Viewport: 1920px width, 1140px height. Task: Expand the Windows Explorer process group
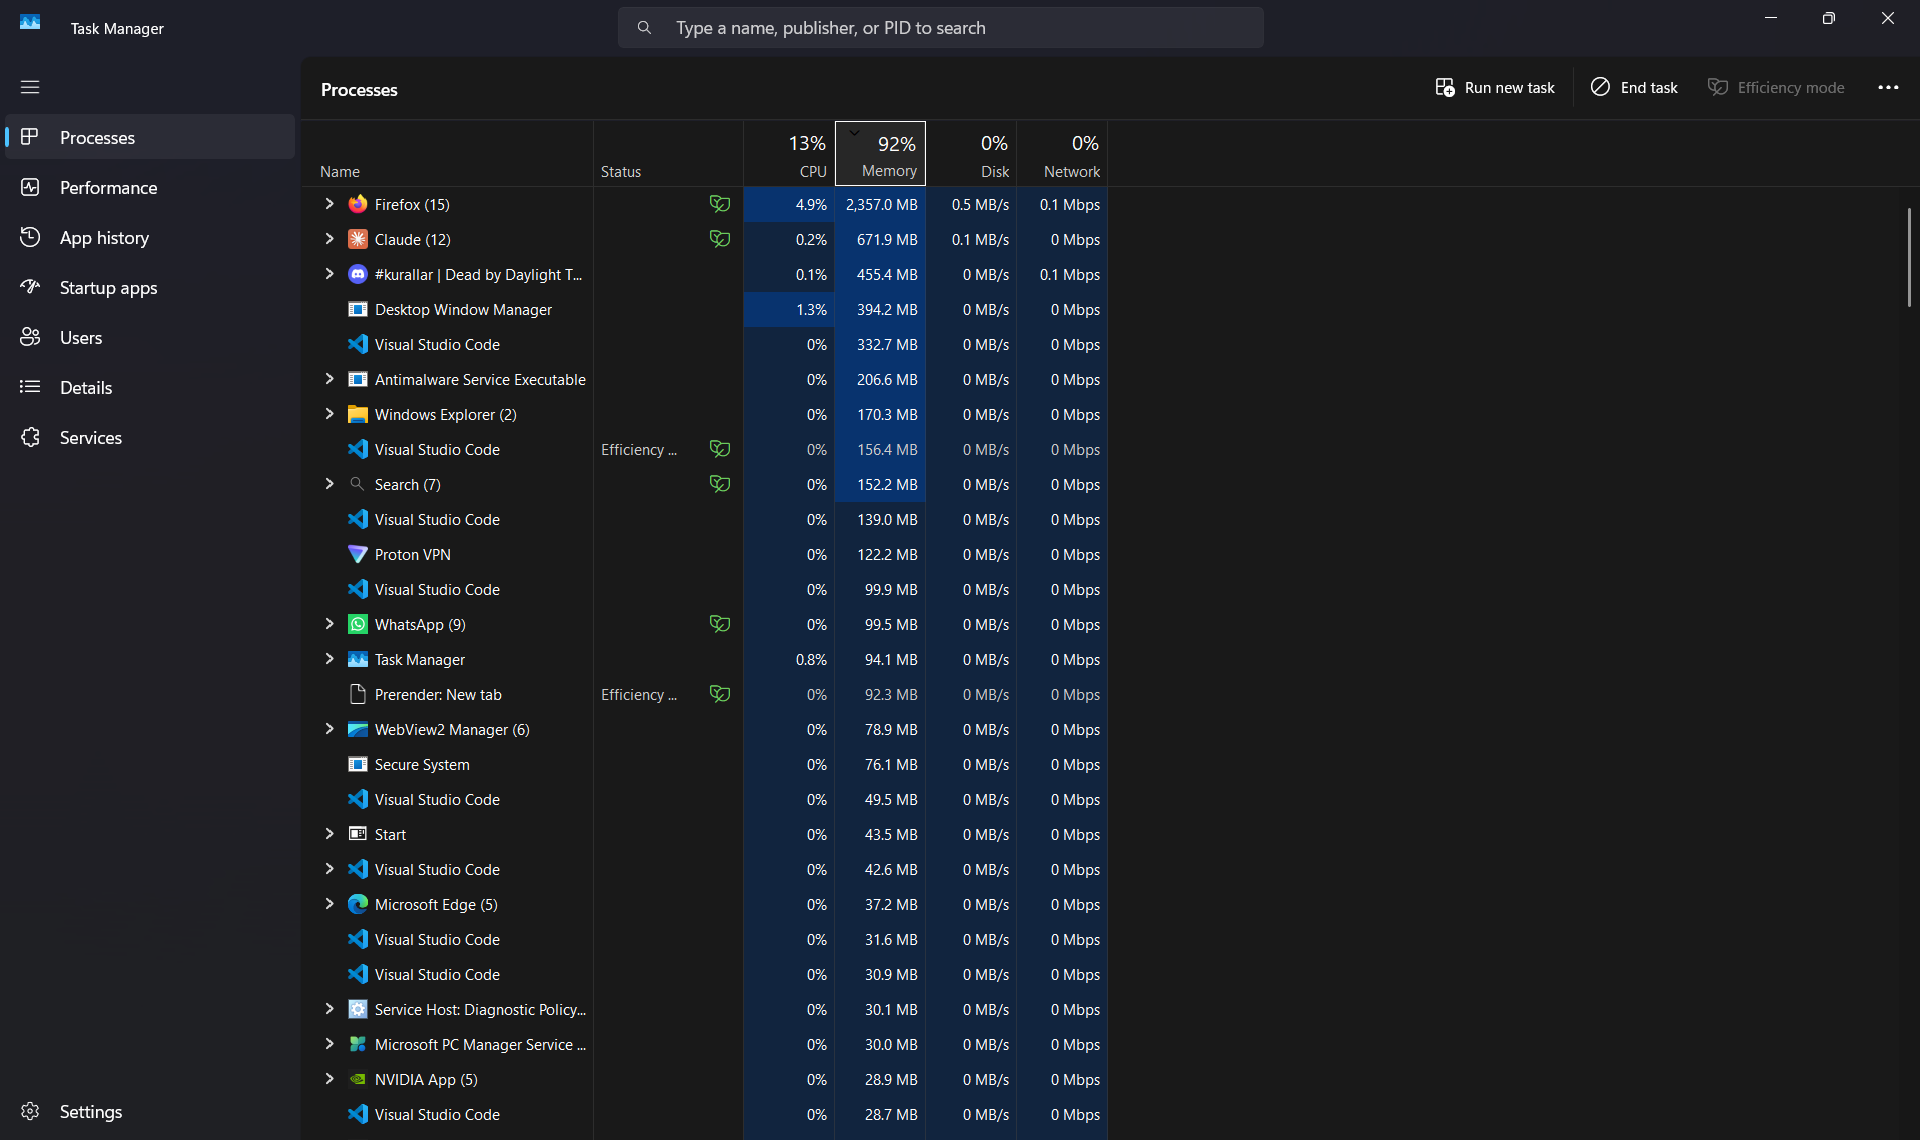point(329,414)
